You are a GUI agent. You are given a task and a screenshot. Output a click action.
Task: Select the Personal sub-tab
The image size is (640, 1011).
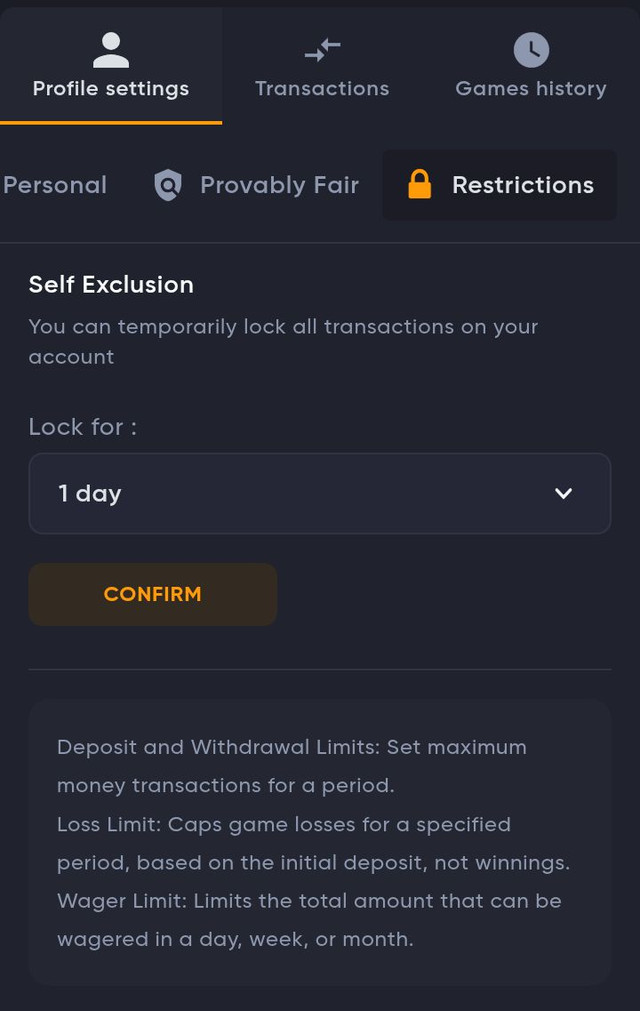[55, 185]
